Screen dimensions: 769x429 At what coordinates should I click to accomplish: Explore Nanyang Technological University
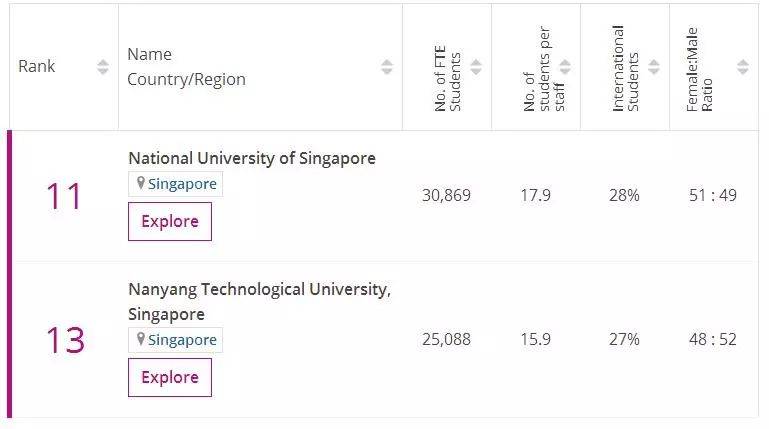coord(170,377)
